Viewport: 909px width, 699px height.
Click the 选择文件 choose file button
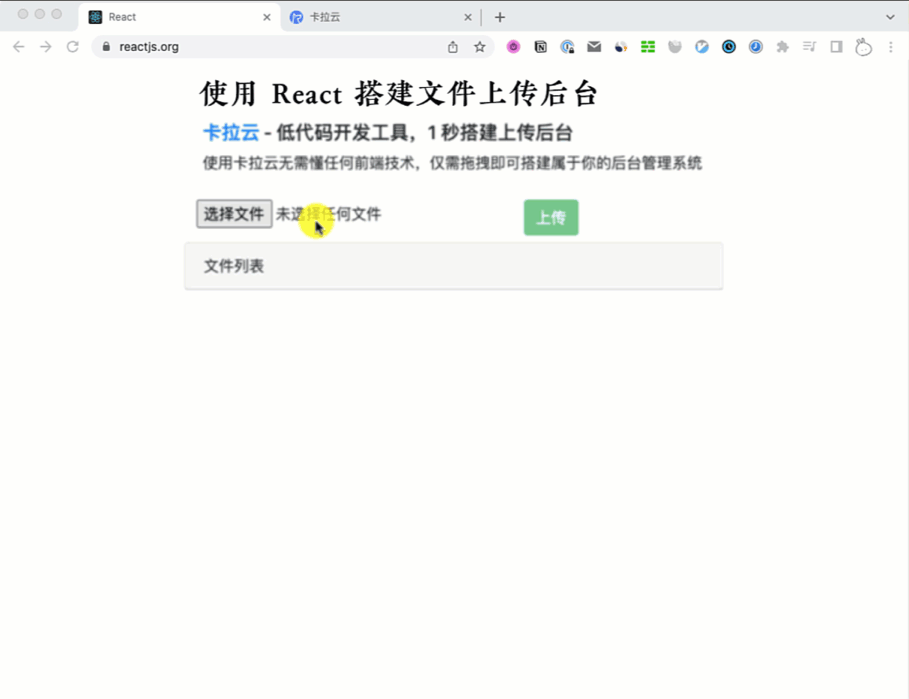pyautogui.click(x=234, y=214)
